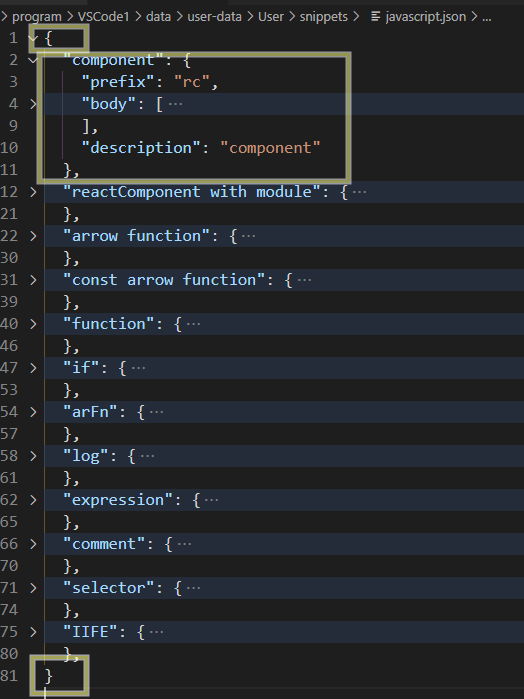Click the User breadcrumb segment
This screenshot has height=699, width=524.
pos(271,17)
